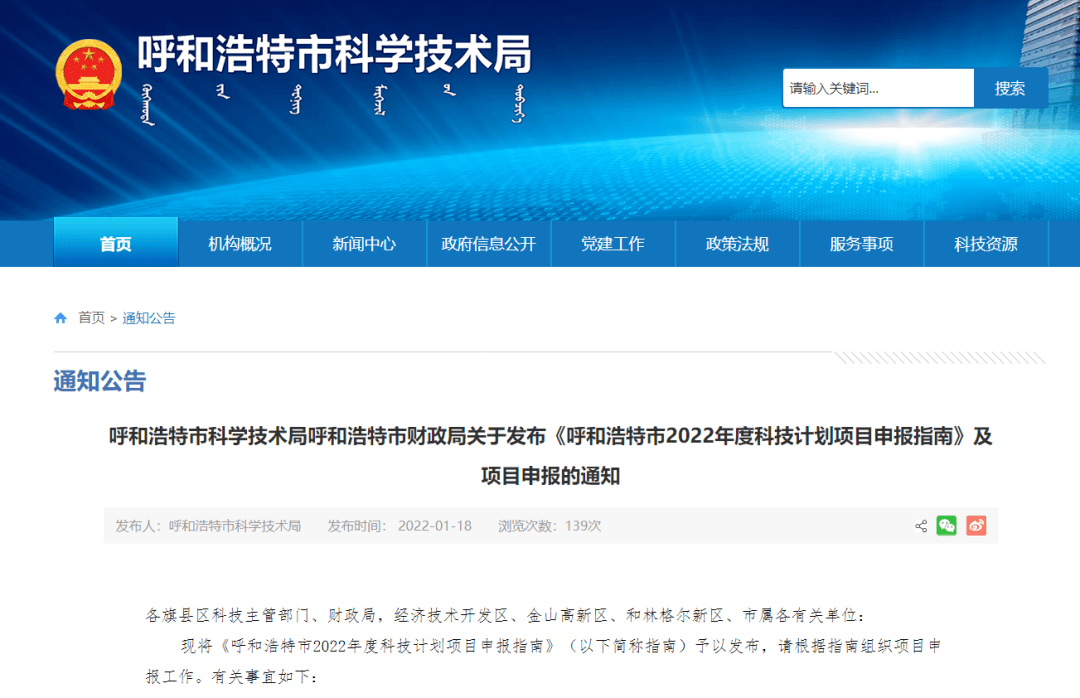Share the article via the WeChat icon
The image size is (1080, 698).
tap(946, 526)
